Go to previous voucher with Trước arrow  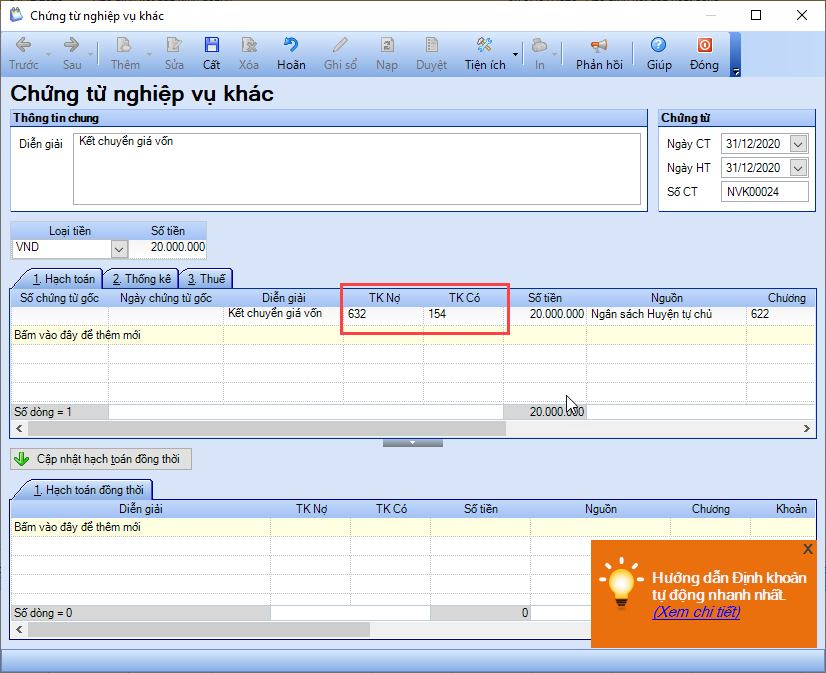[x=24, y=45]
